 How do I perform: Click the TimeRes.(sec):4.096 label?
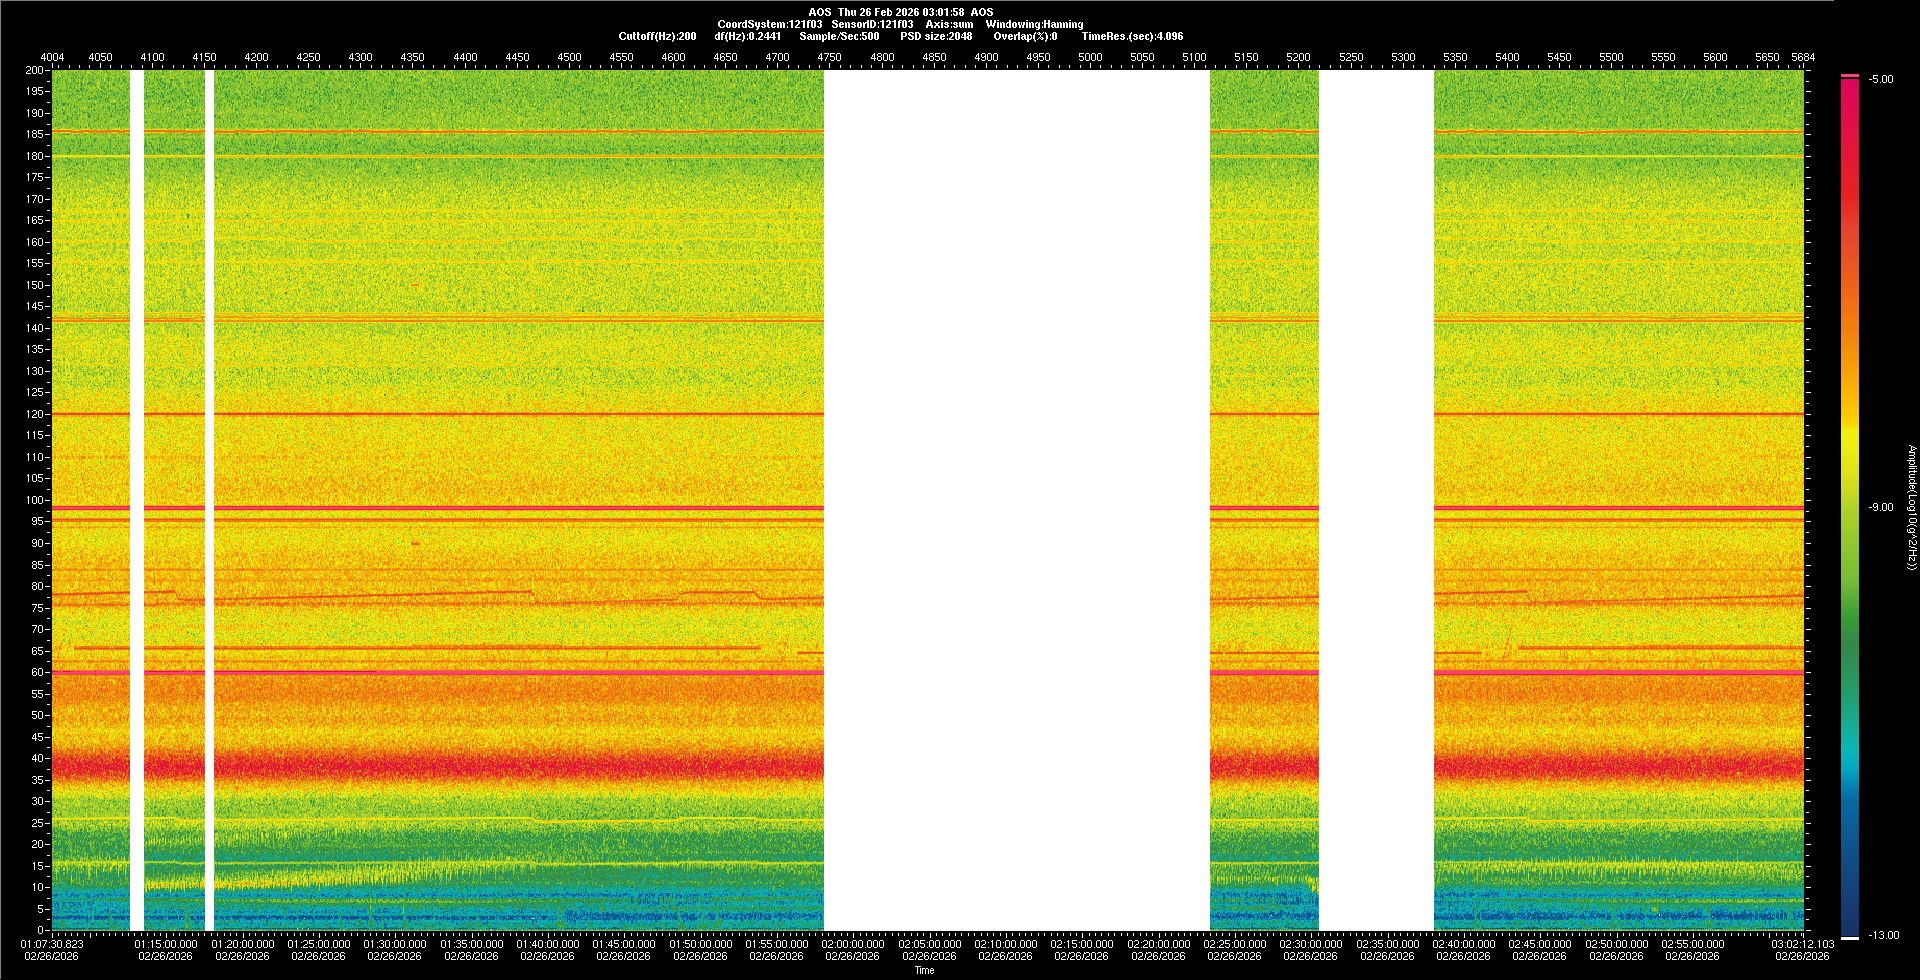(1132, 36)
